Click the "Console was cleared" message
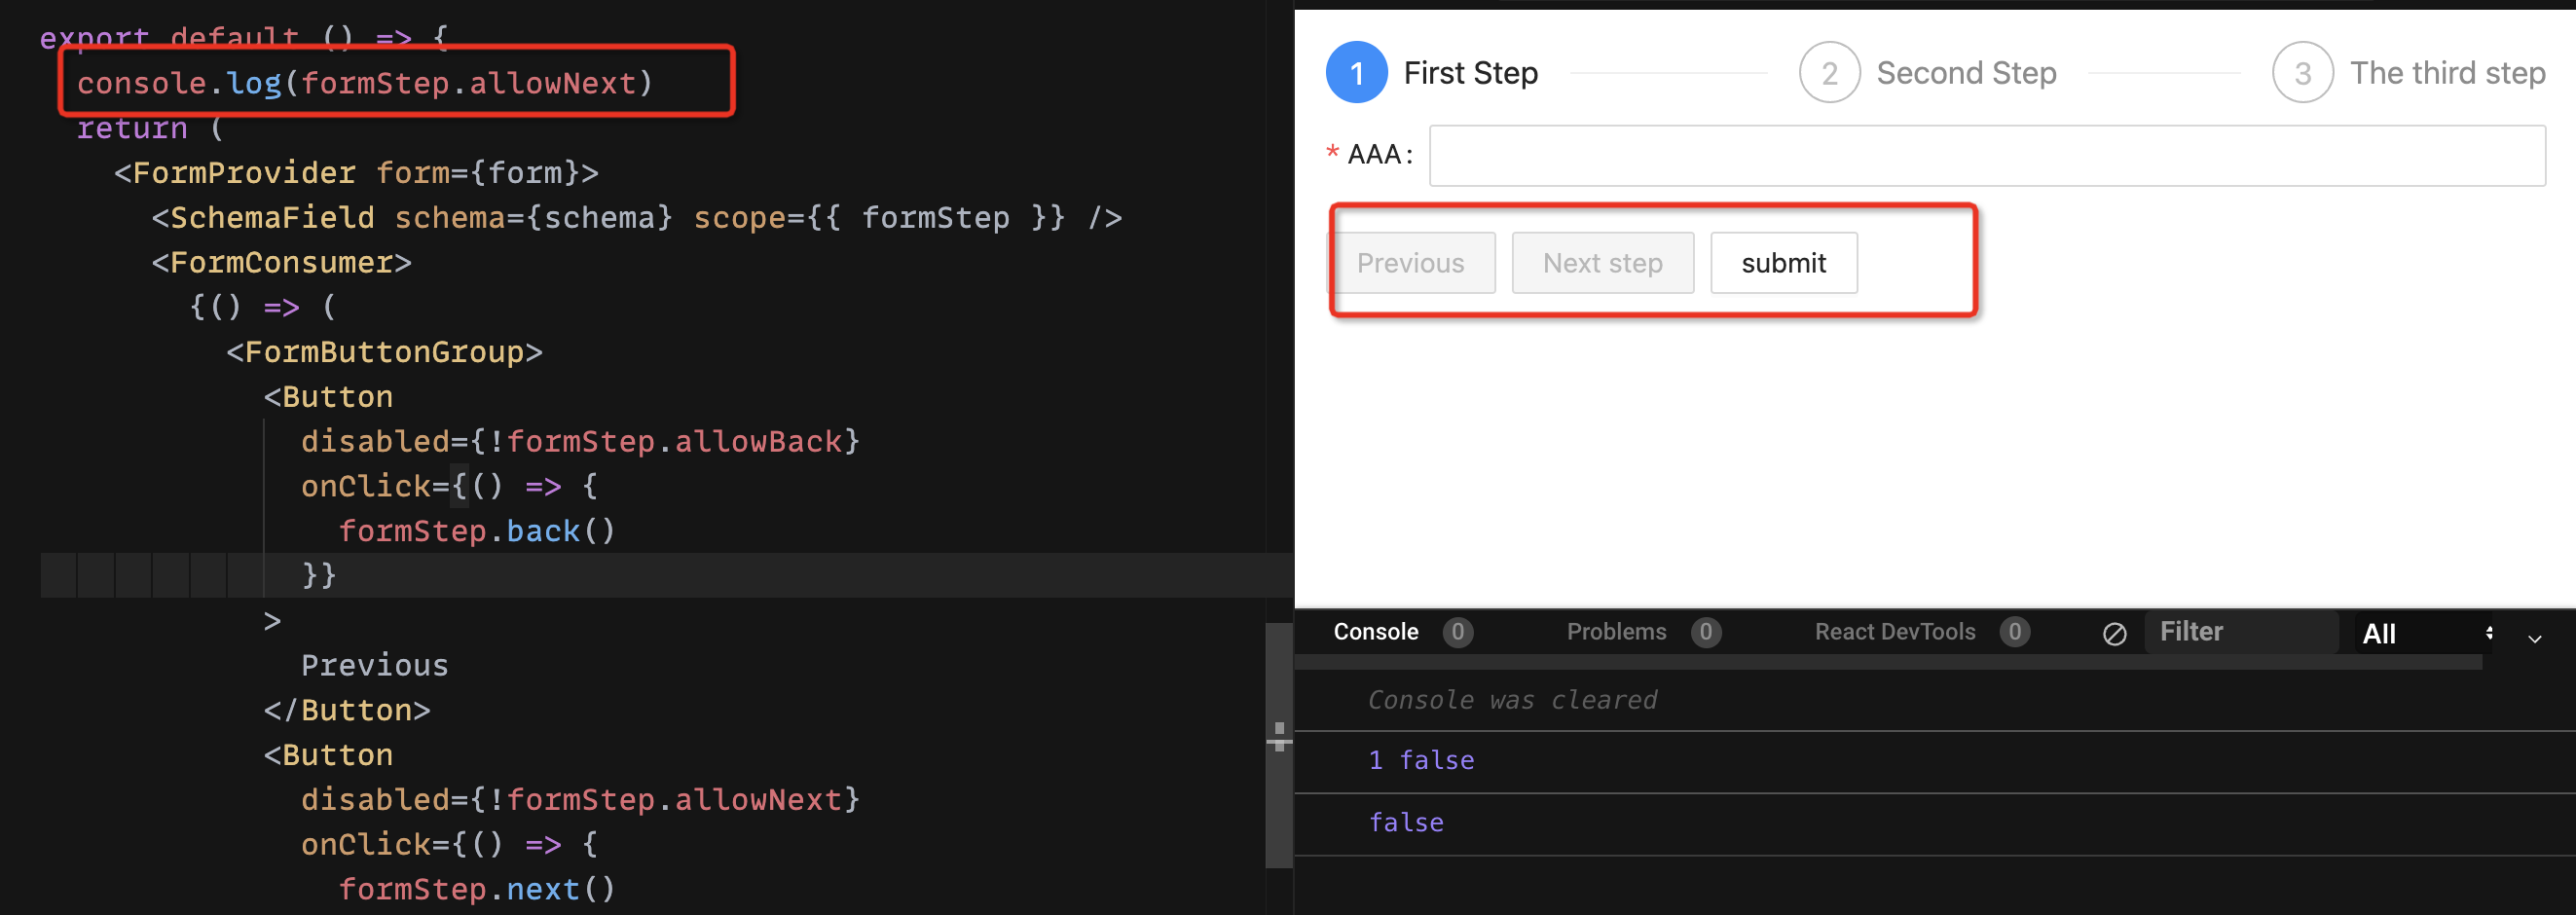Screen dimensions: 2576x915 (1512, 699)
